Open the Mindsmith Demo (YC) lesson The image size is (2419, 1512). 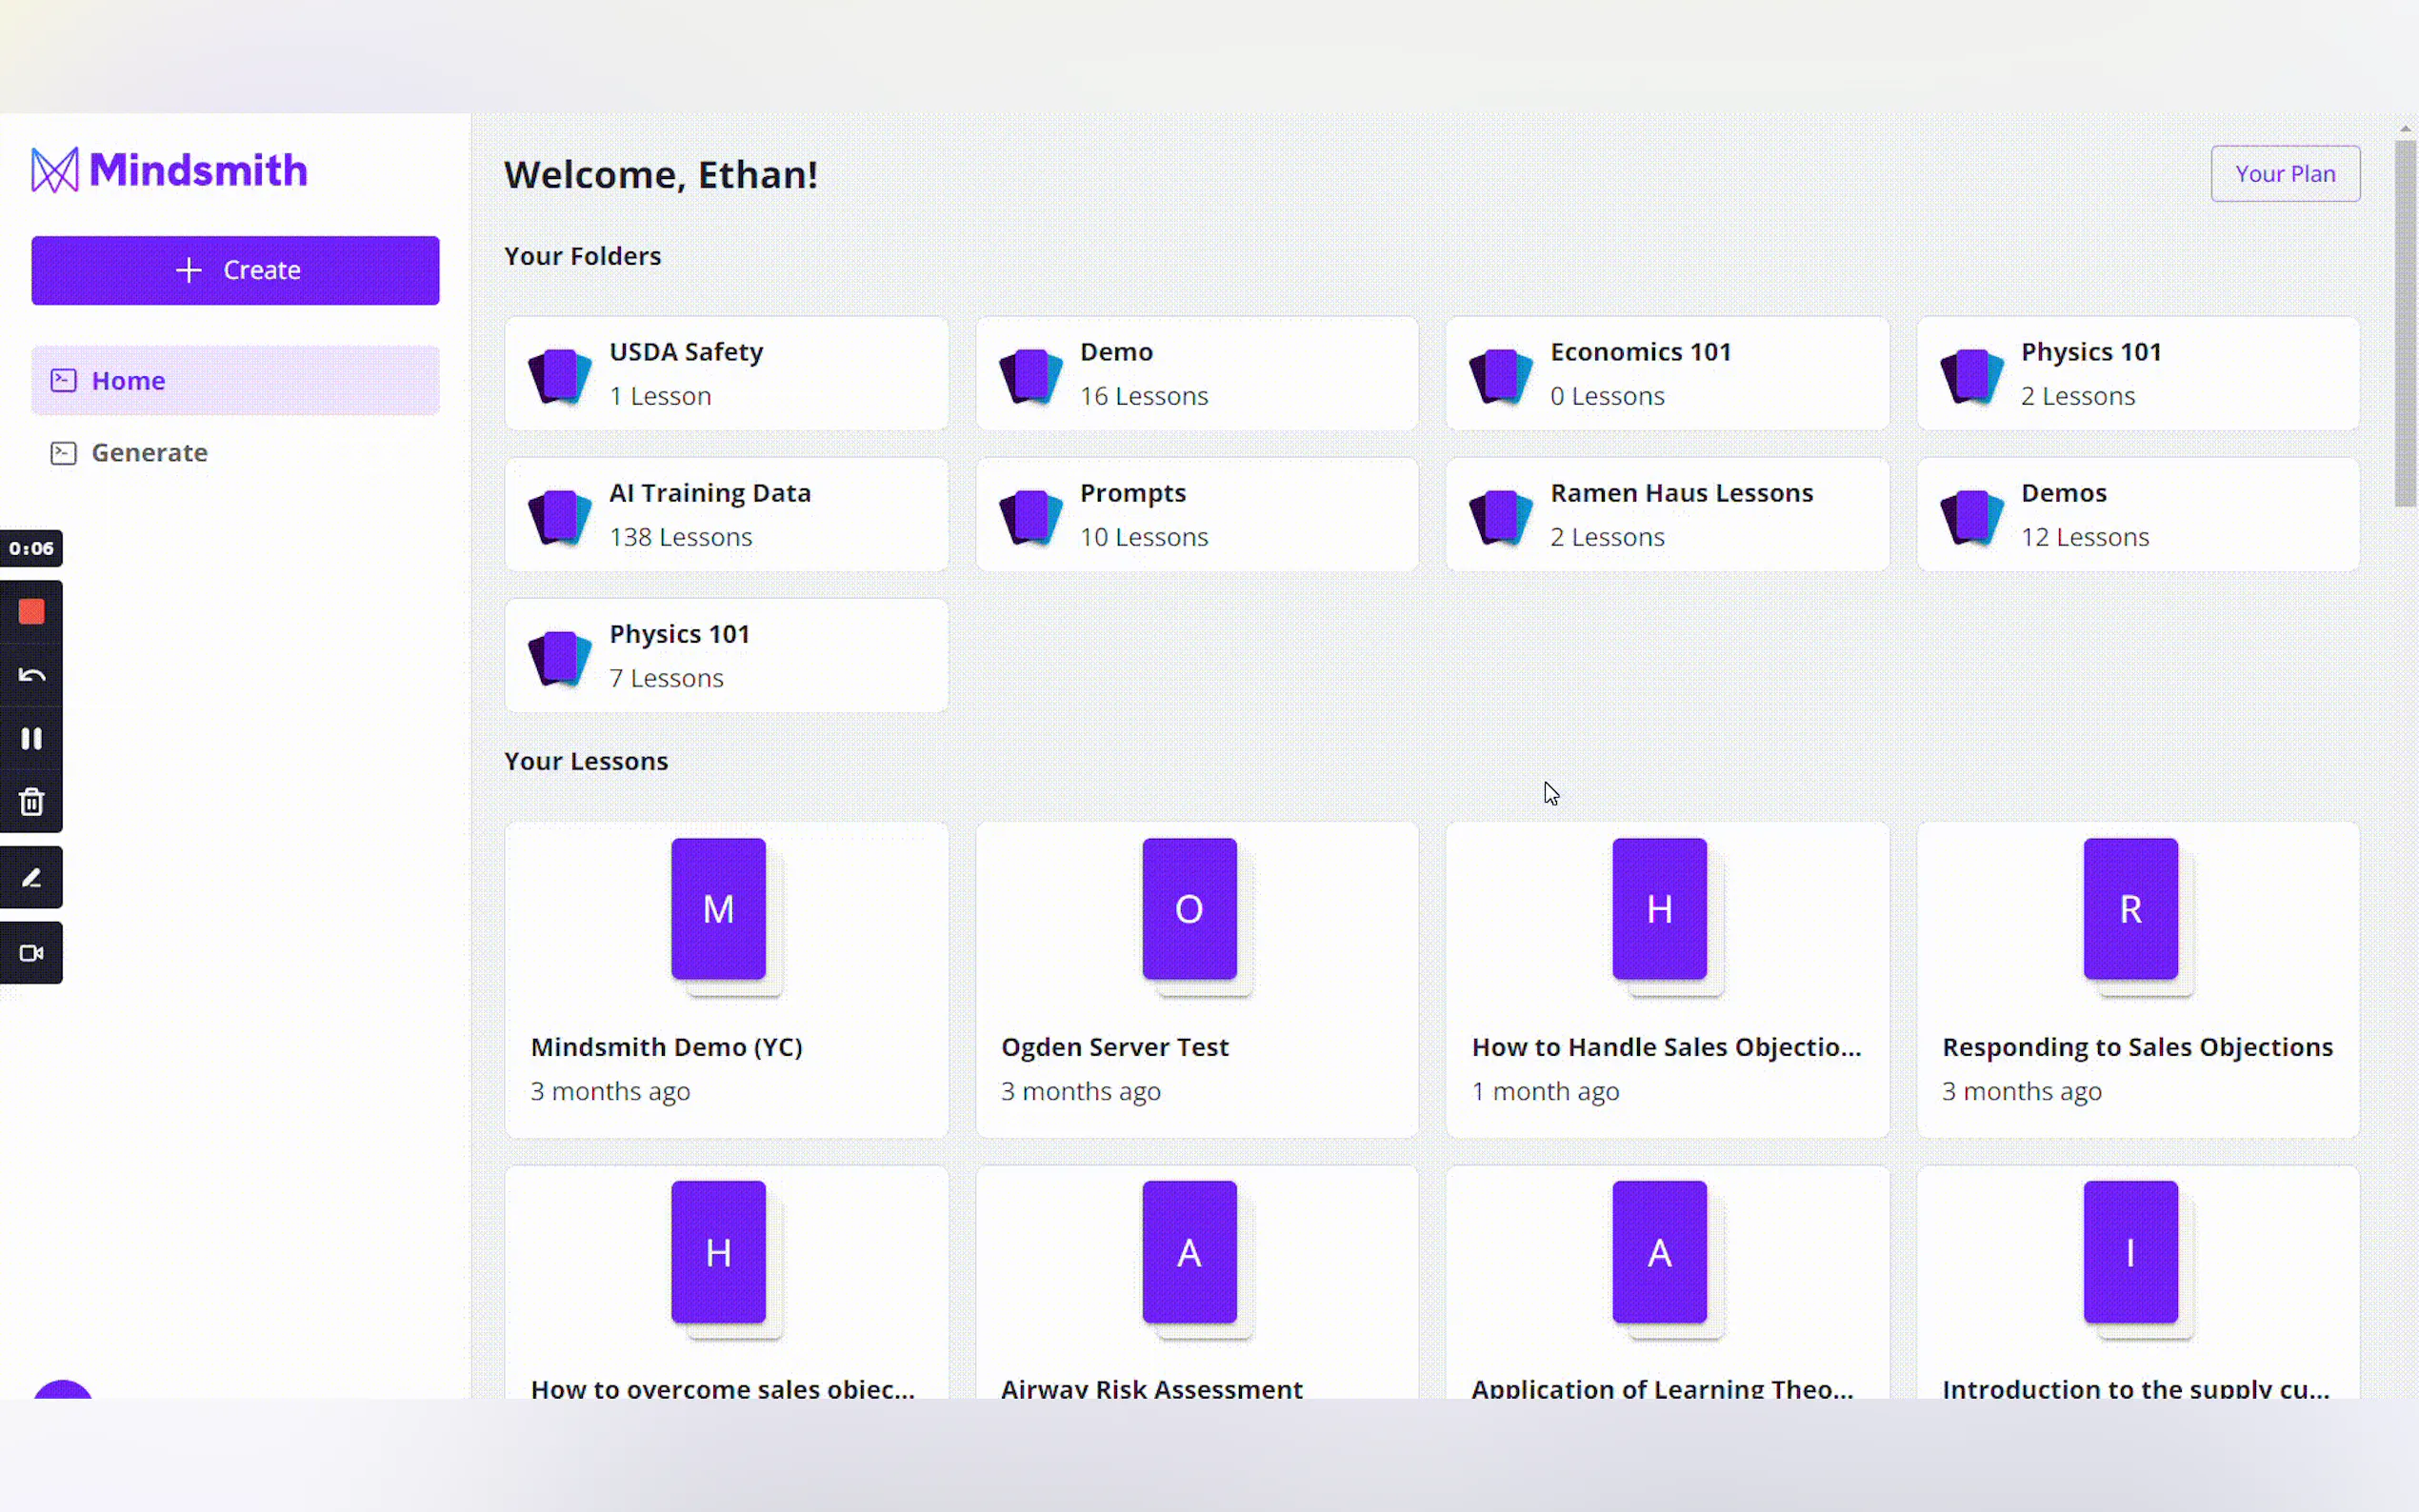coord(726,978)
